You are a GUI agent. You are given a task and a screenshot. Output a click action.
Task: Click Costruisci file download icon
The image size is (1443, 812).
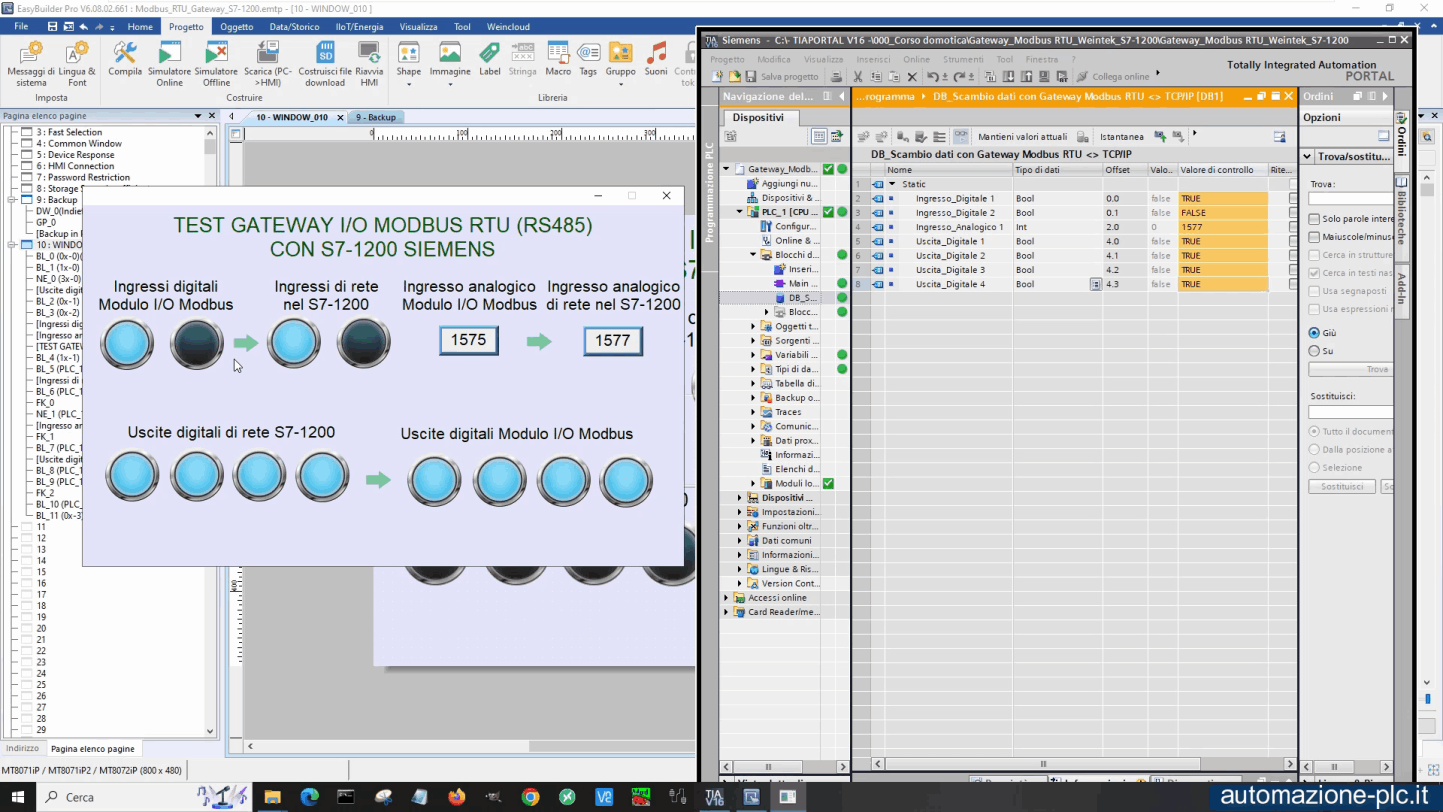coord(324,63)
